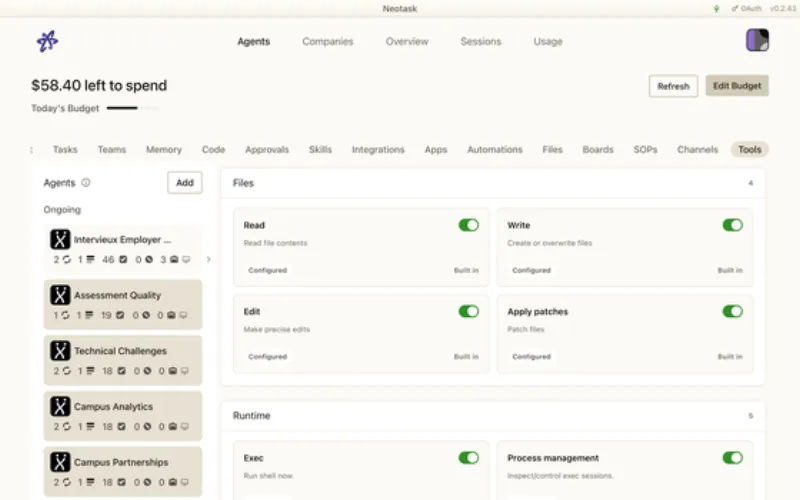Click list icon in Technical Challenges row
The width and height of the screenshot is (800, 500).
(x=90, y=371)
